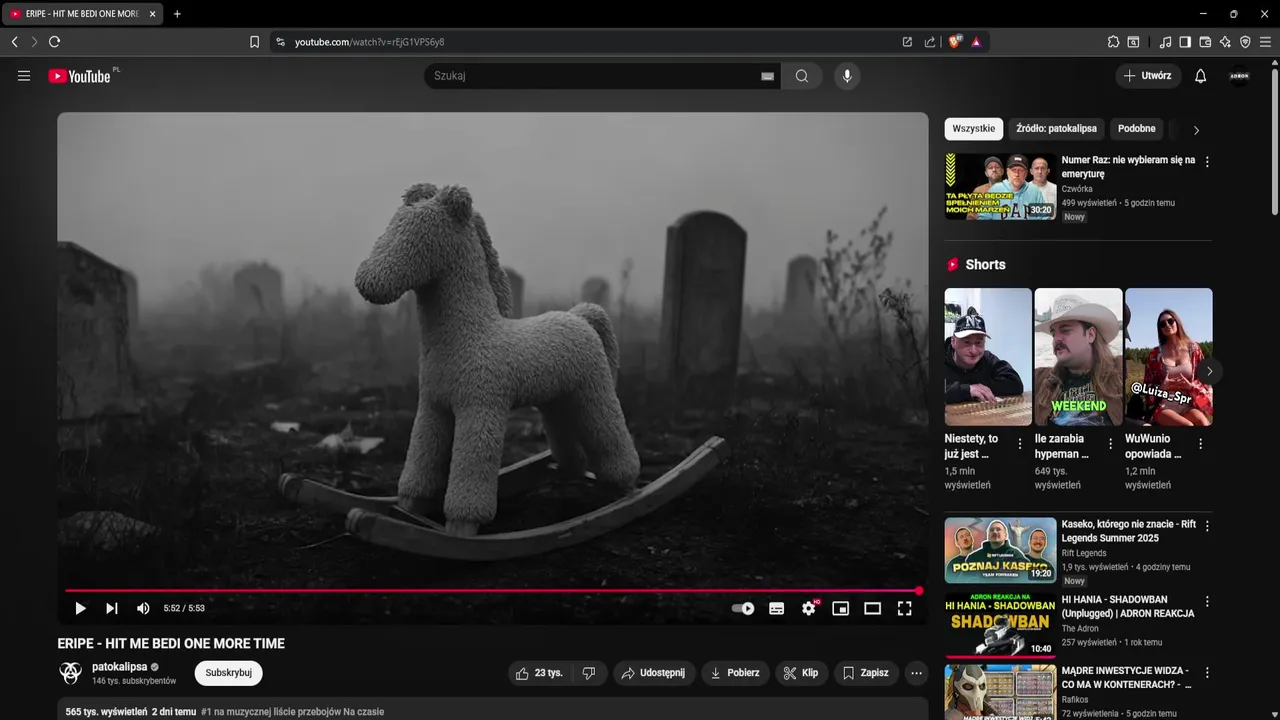The height and width of the screenshot is (720, 1280).
Task: Open a new browser tab
Action: 177,14
